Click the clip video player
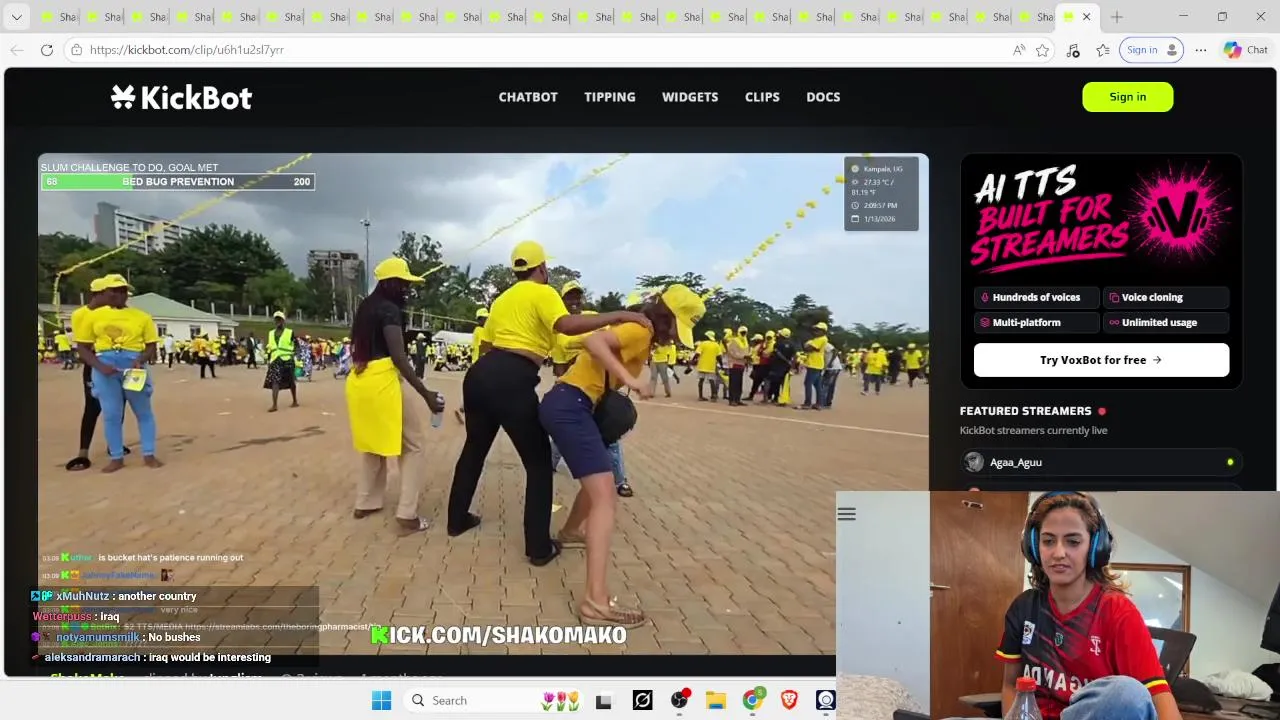 (x=483, y=404)
